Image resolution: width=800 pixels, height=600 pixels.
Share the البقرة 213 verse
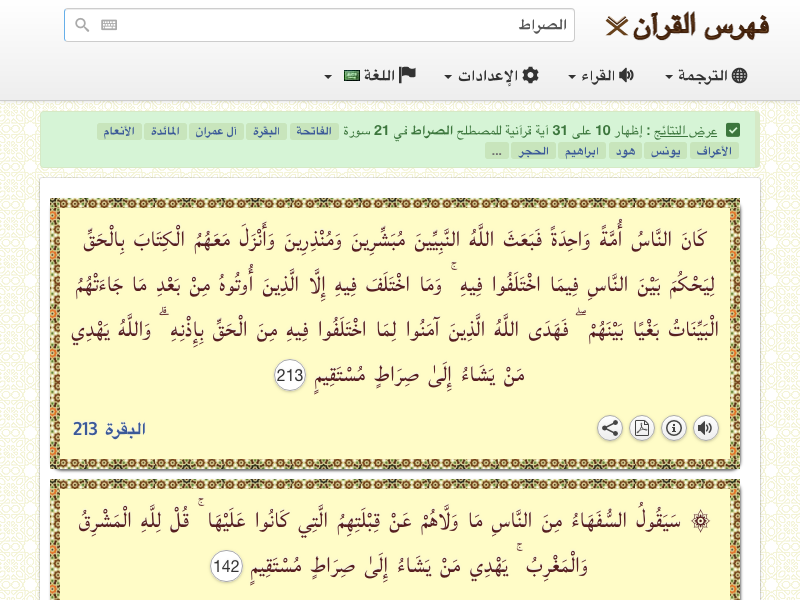pyautogui.click(x=610, y=428)
